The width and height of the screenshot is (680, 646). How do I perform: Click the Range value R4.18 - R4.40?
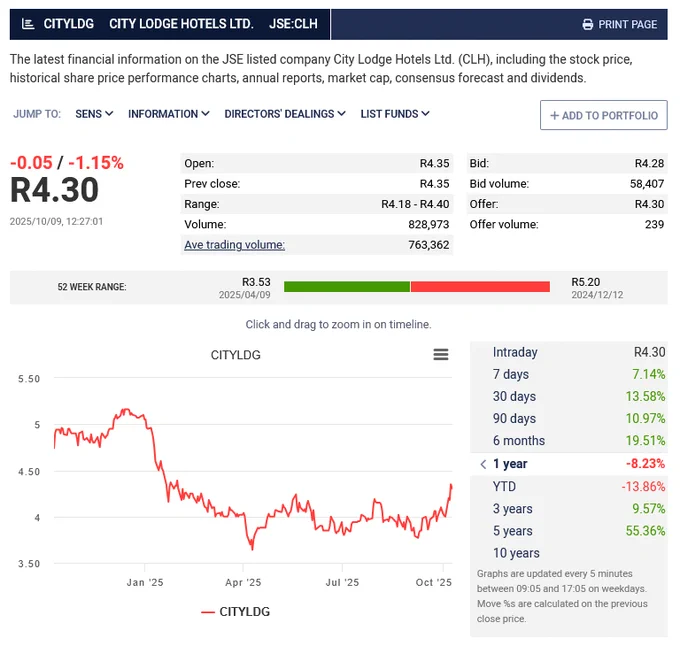415,204
